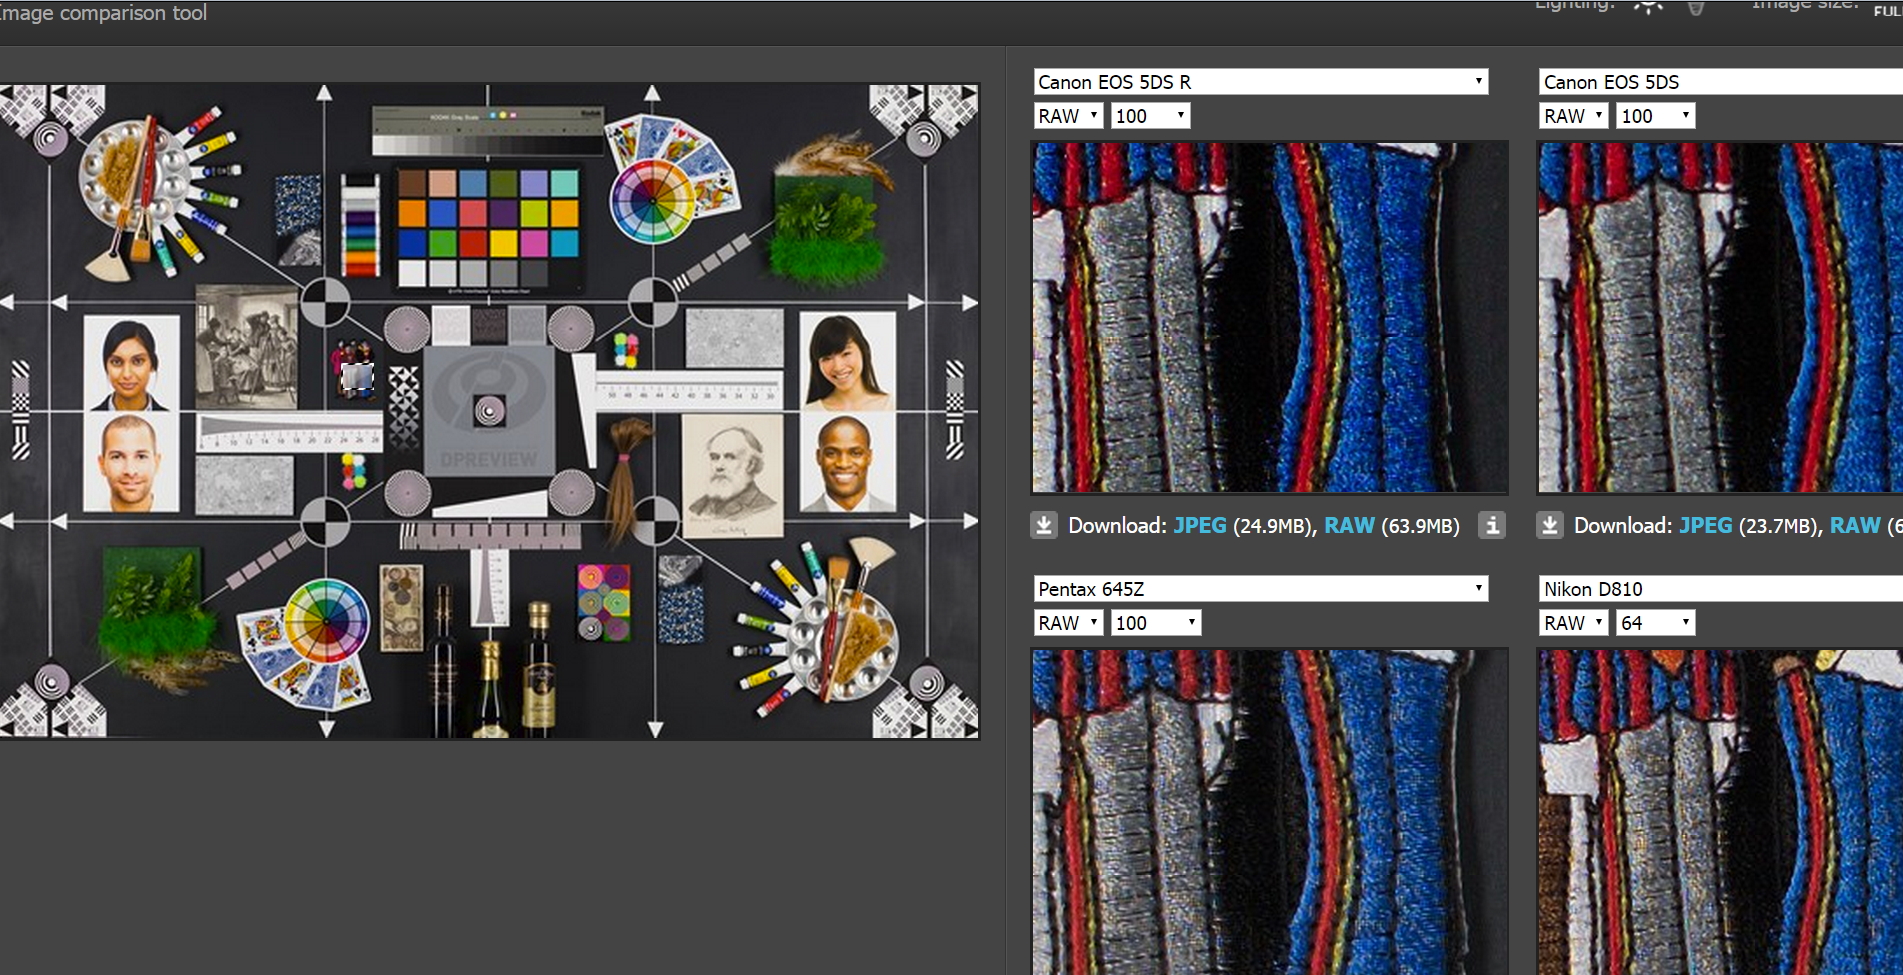Expand the RAW format dropdown for Canon EOS 5DS R
This screenshot has height=975, width=1903.
click(1068, 116)
